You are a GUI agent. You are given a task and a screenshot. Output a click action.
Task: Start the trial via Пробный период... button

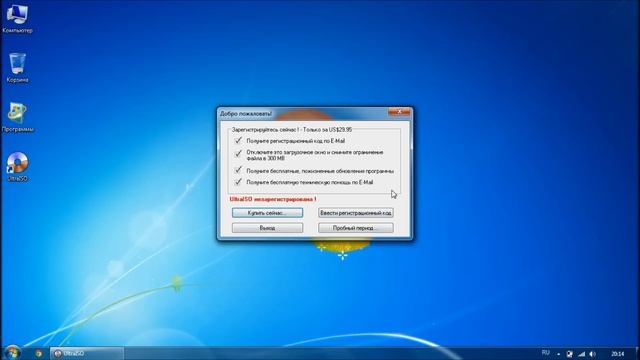pos(356,228)
